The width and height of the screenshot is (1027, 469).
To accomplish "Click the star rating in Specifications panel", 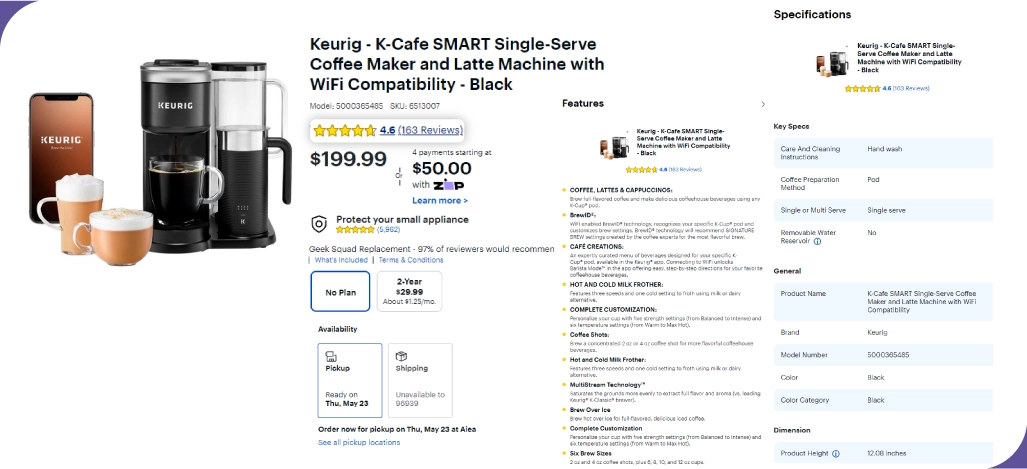I will click(x=862, y=88).
